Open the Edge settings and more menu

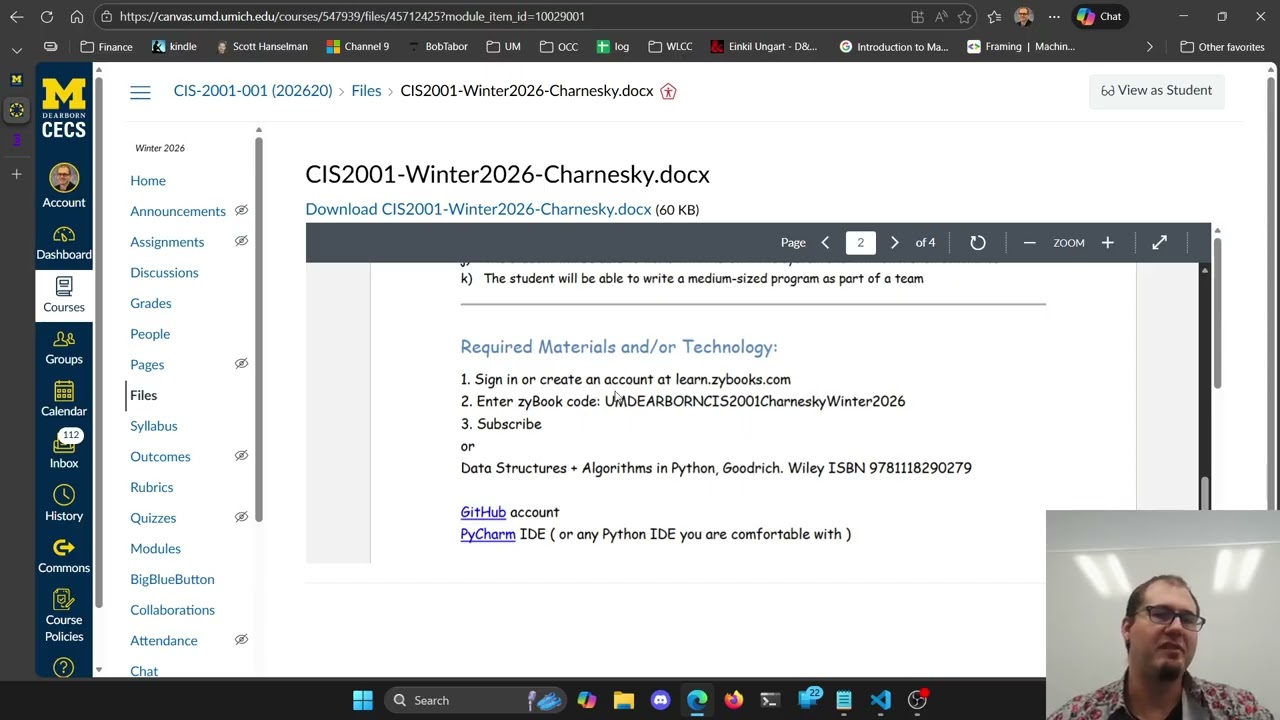point(1054,16)
